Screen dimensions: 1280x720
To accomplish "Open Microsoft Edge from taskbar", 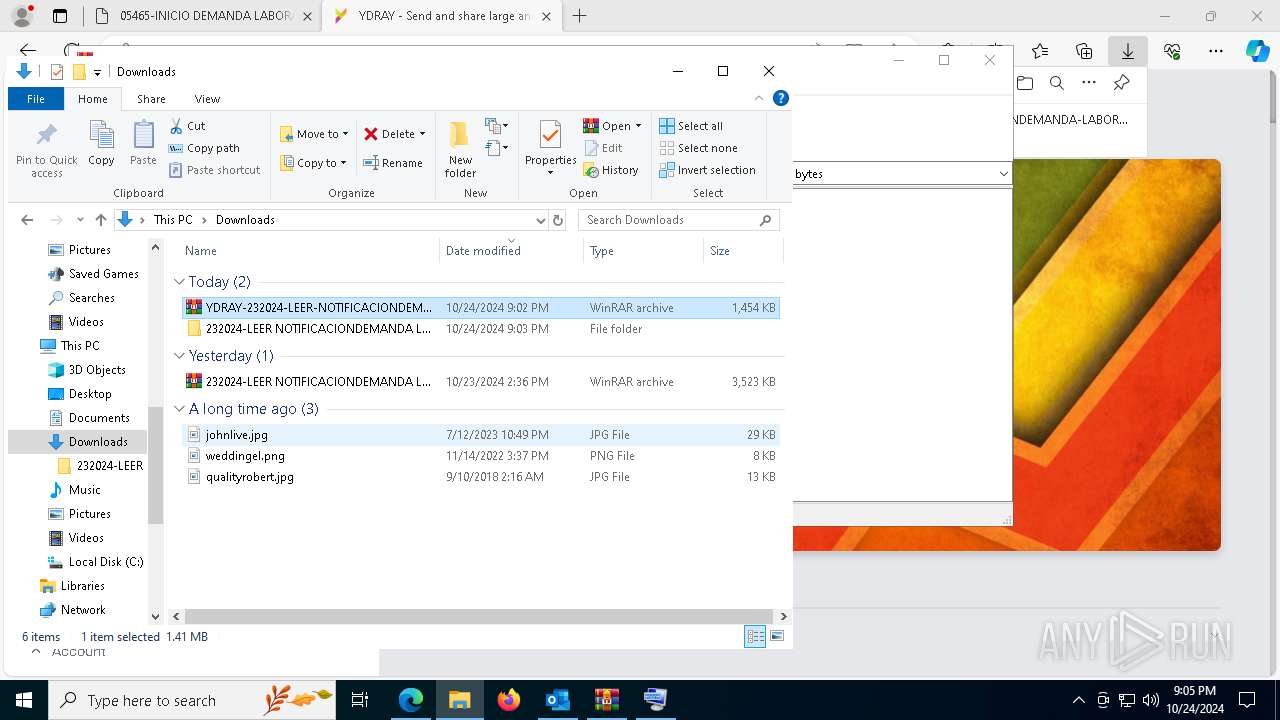I will 411,700.
